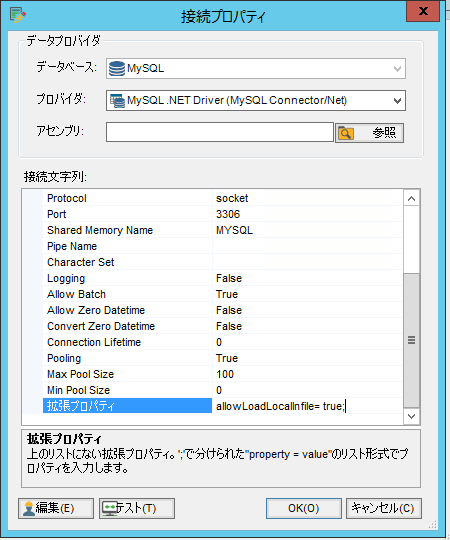The image size is (450, 540).
Task: Click the empty Pipe Name value cell
Action: pos(307,246)
